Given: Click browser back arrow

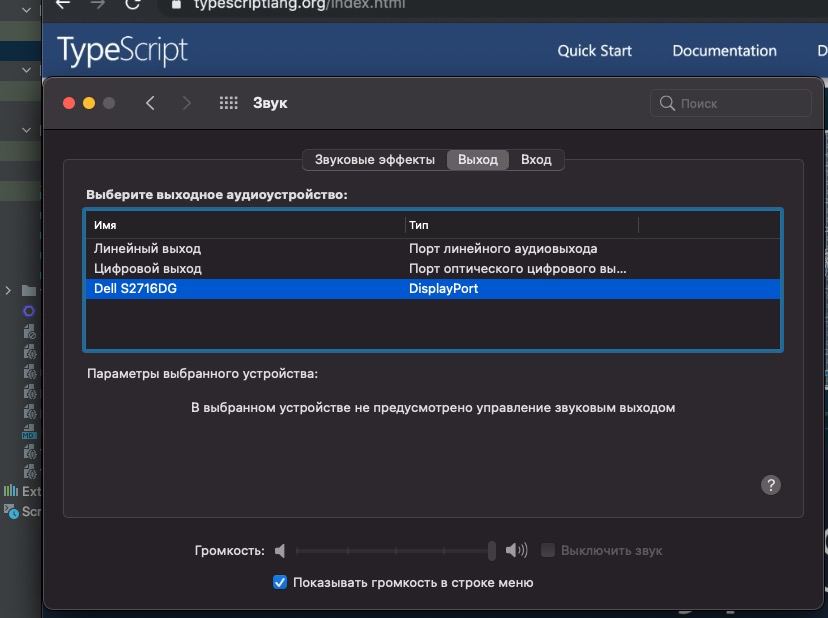Looking at the screenshot, I should pyautogui.click(x=63, y=4).
